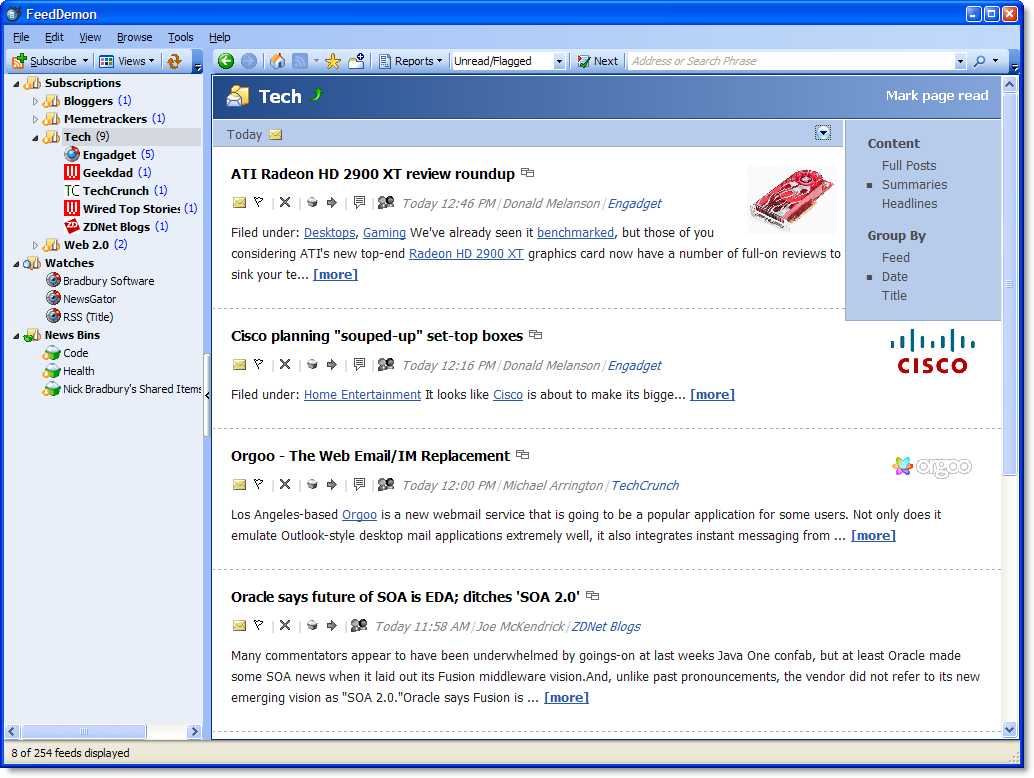Open the Home Entertainment link
This screenshot has width=1034, height=778.
pos(362,395)
